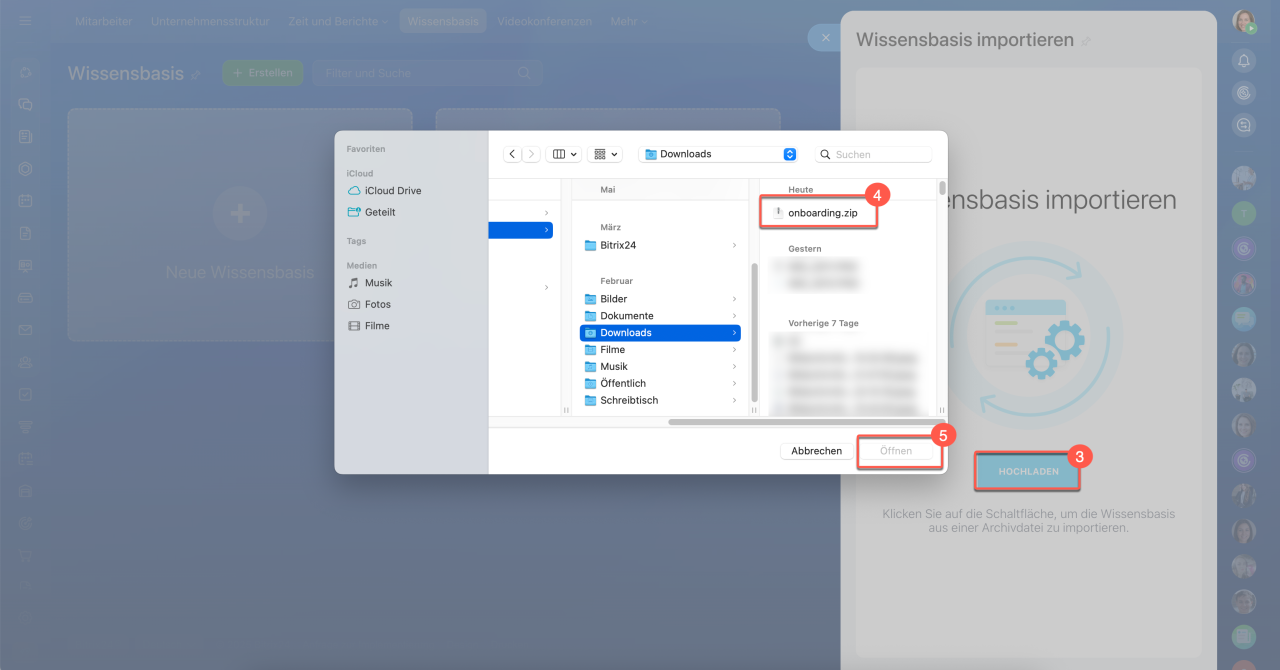Click the Filter und Suche field

tap(428, 73)
